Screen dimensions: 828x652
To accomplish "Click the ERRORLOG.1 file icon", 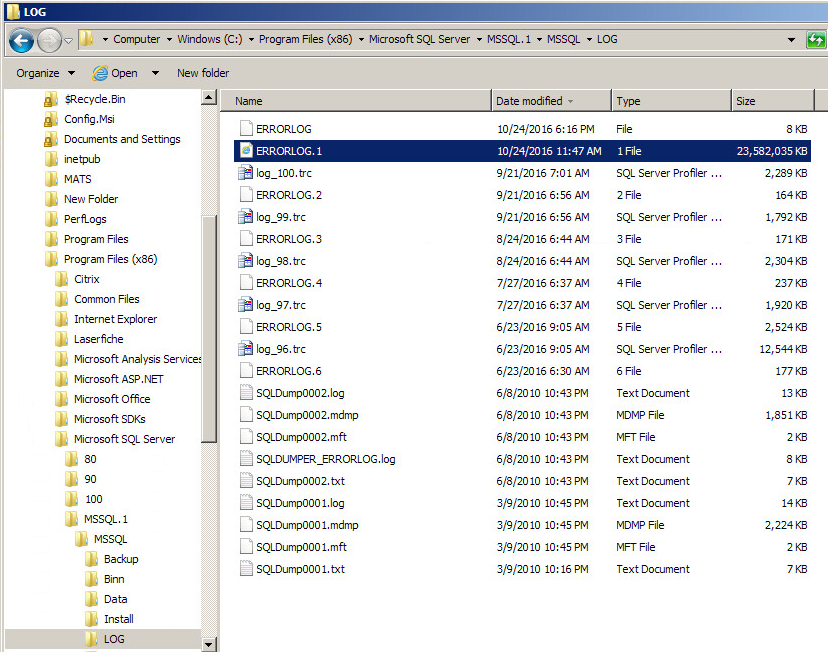I will (x=245, y=151).
